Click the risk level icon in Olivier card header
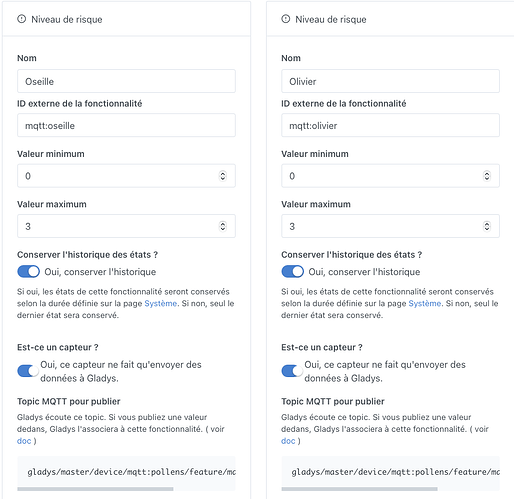The image size is (514, 499). tap(286, 19)
